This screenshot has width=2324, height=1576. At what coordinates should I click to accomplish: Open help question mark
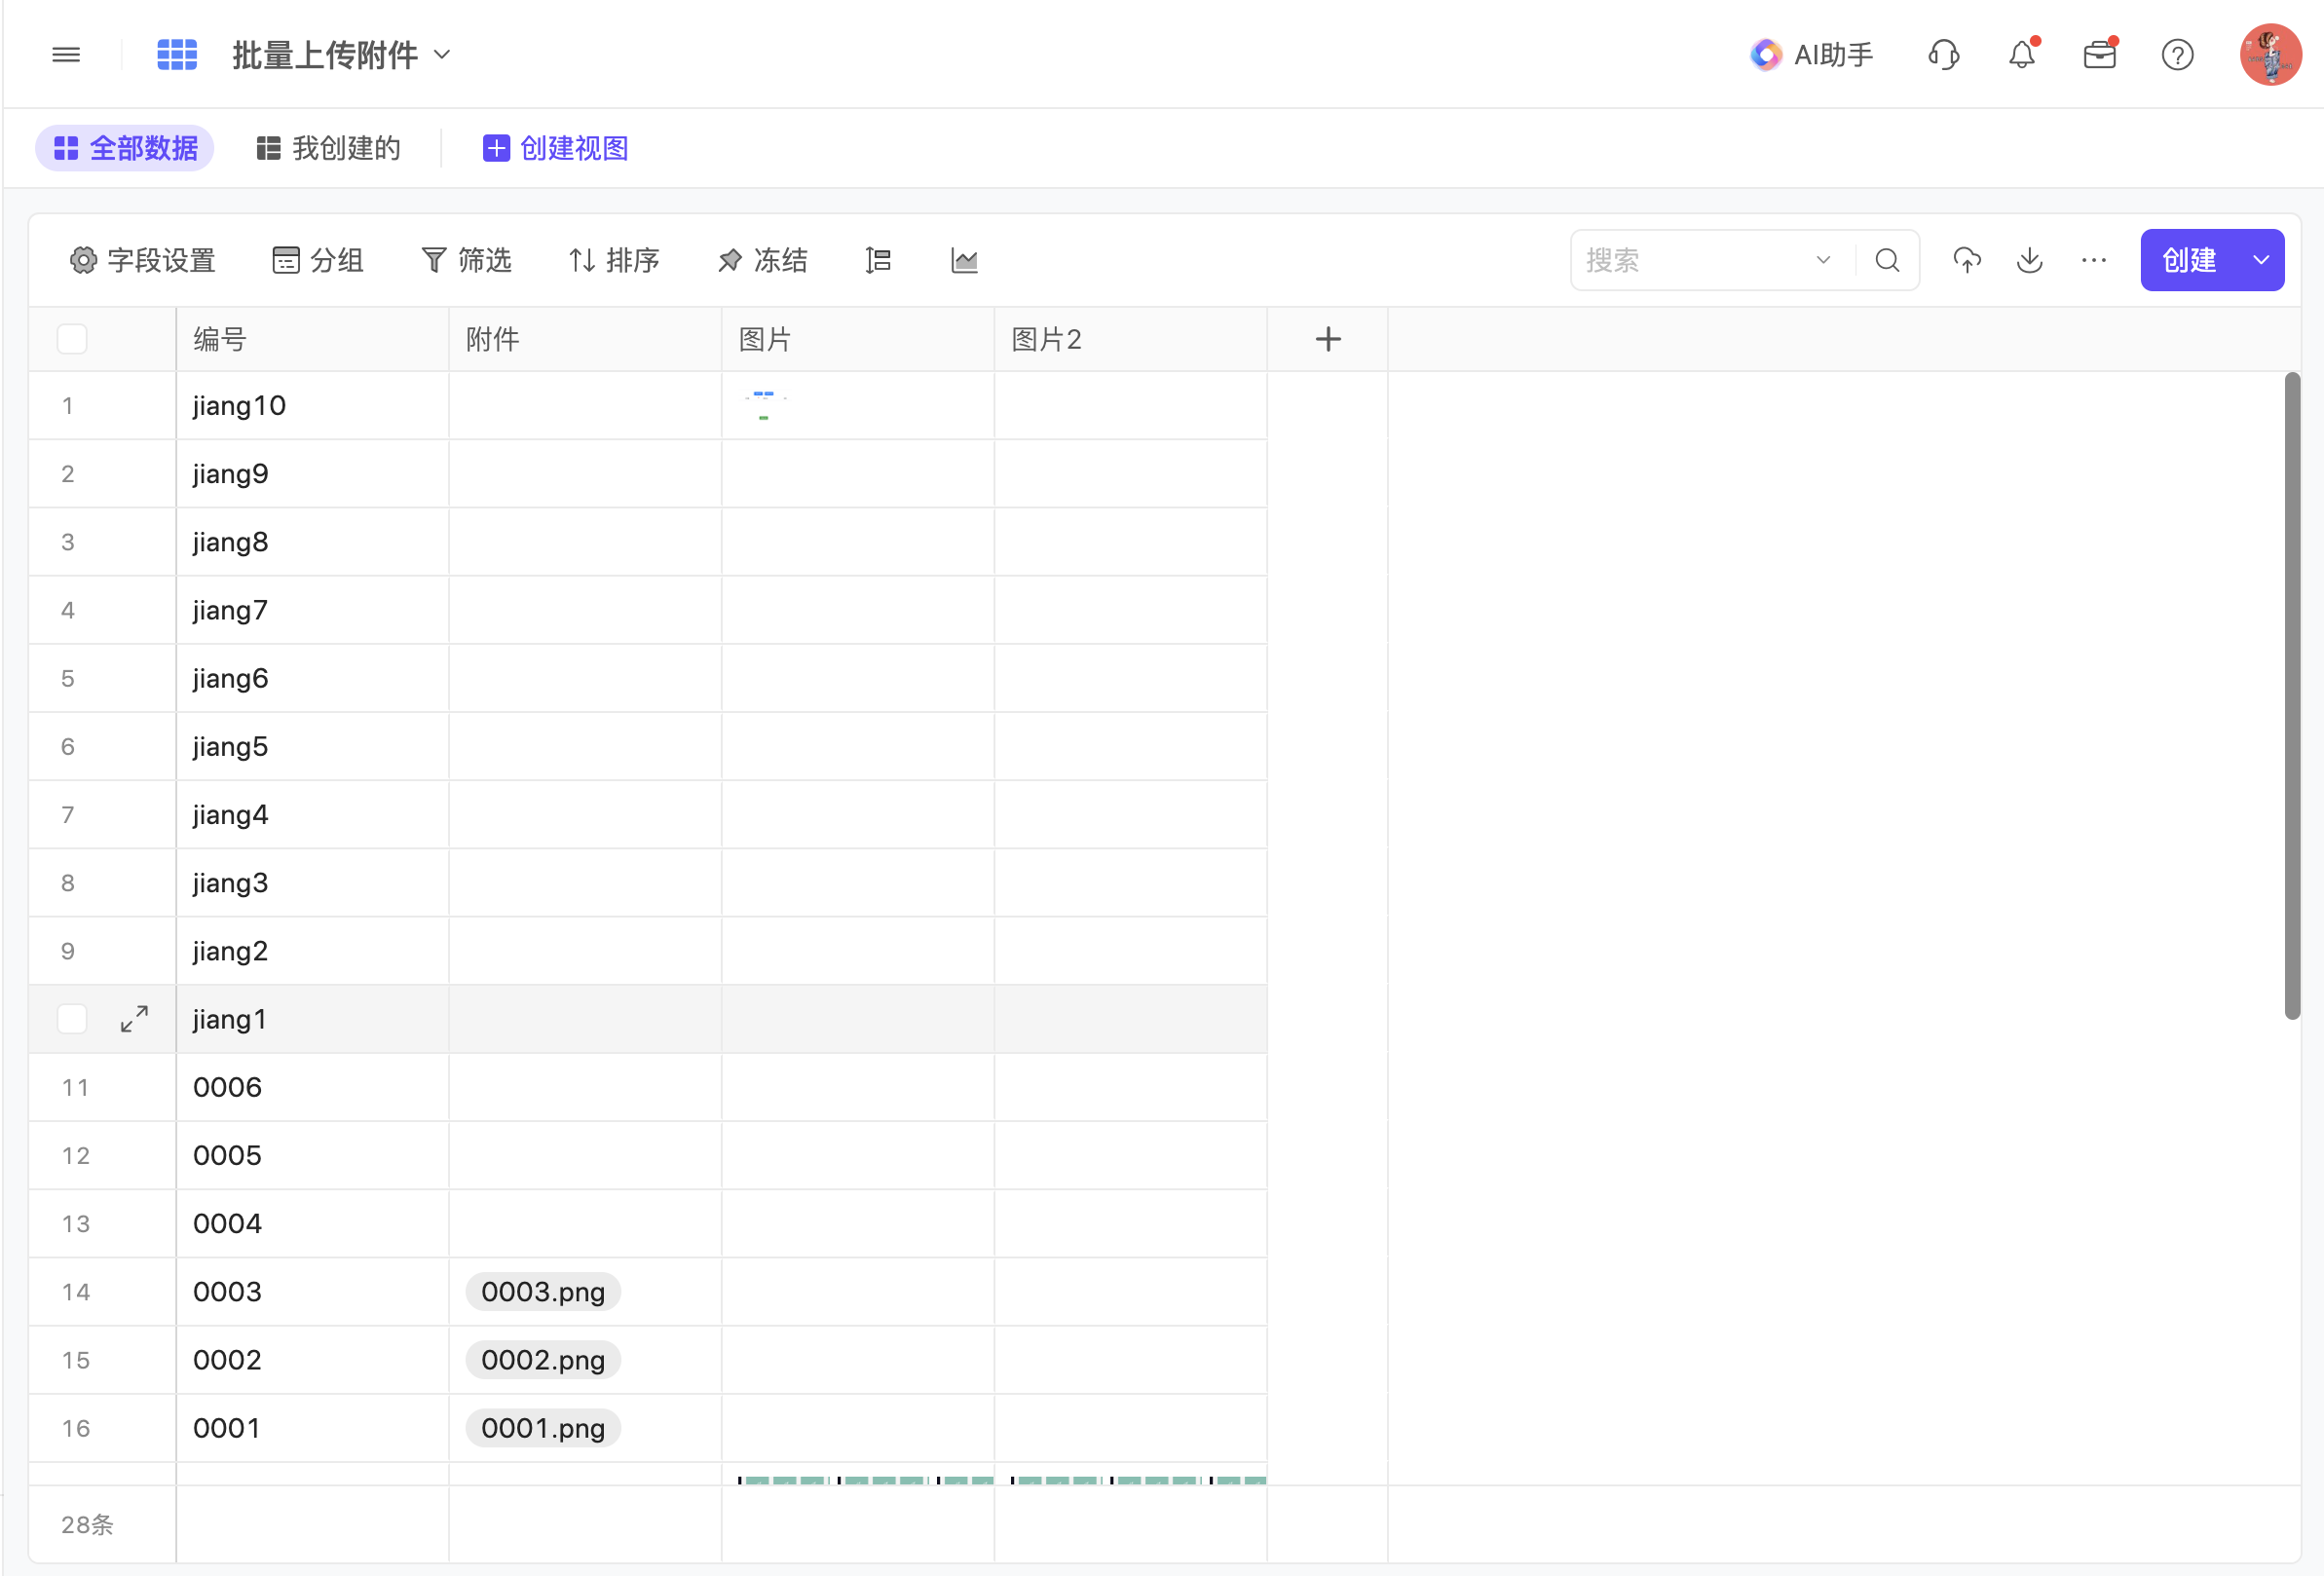point(2177,55)
